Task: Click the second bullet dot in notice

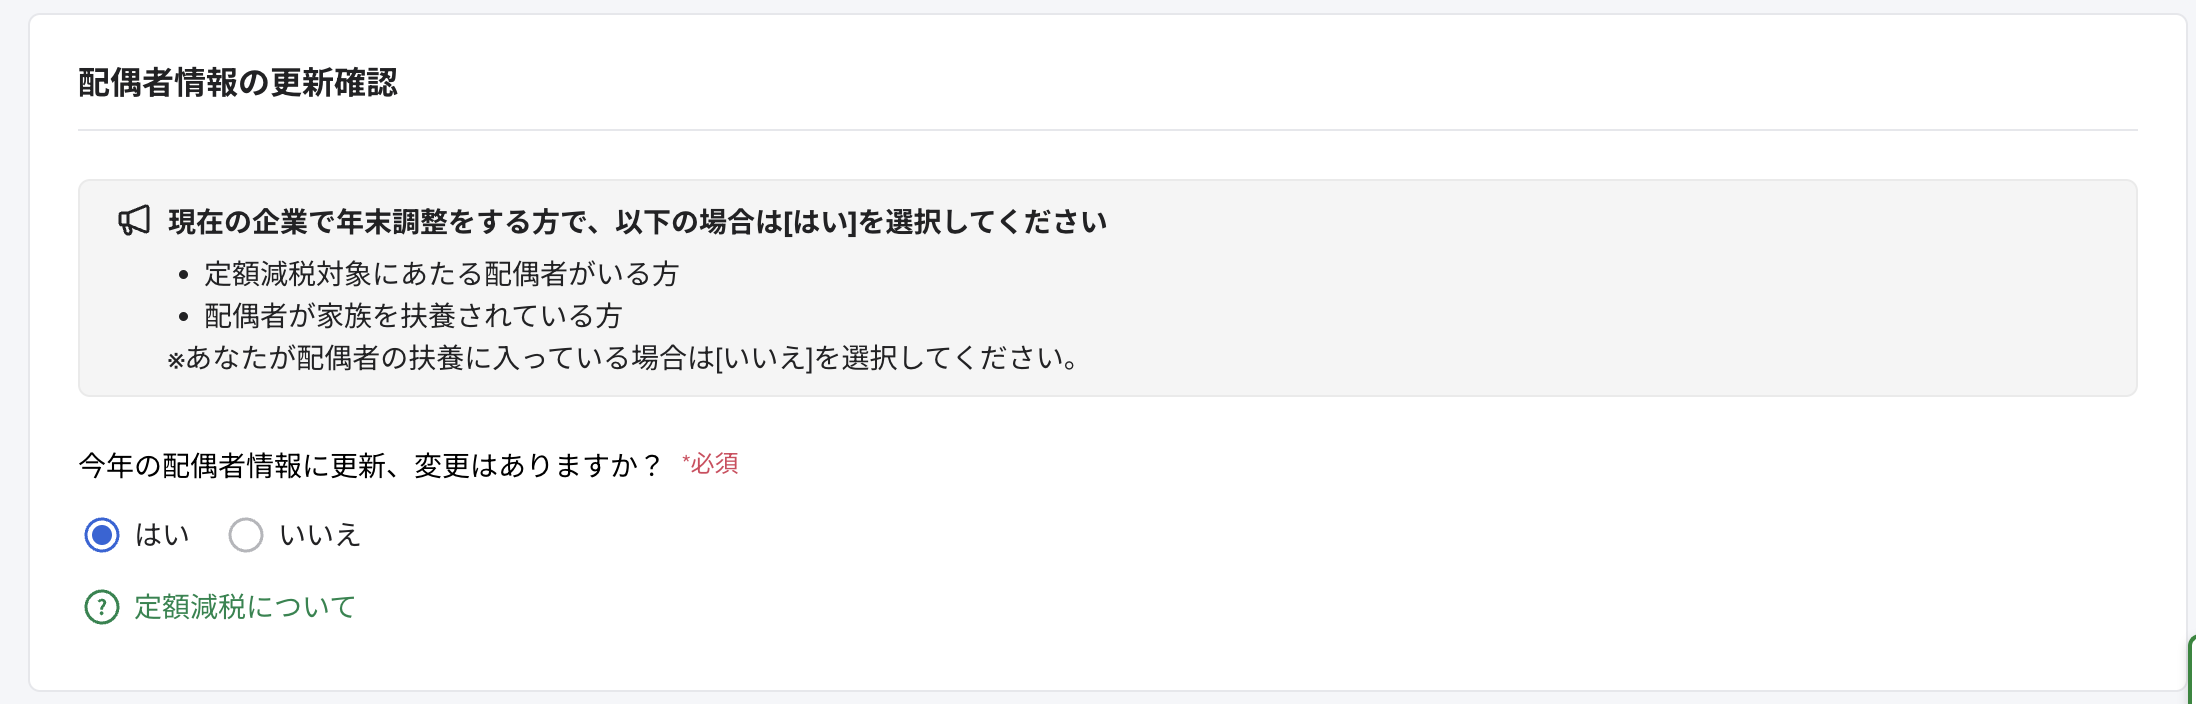Action: point(183,317)
